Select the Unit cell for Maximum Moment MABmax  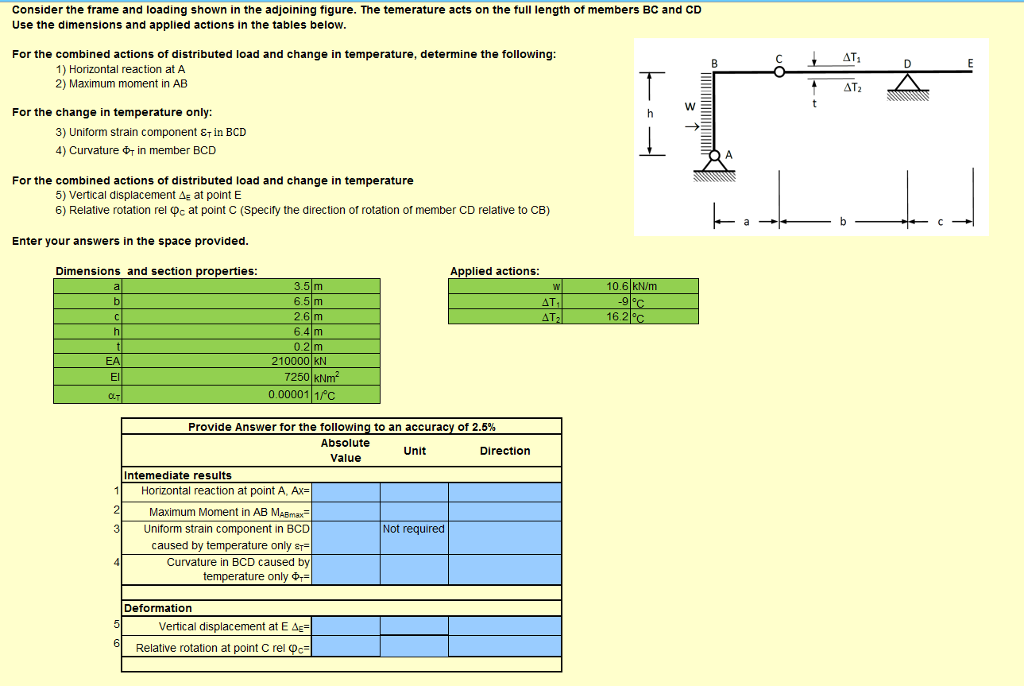[x=414, y=510]
